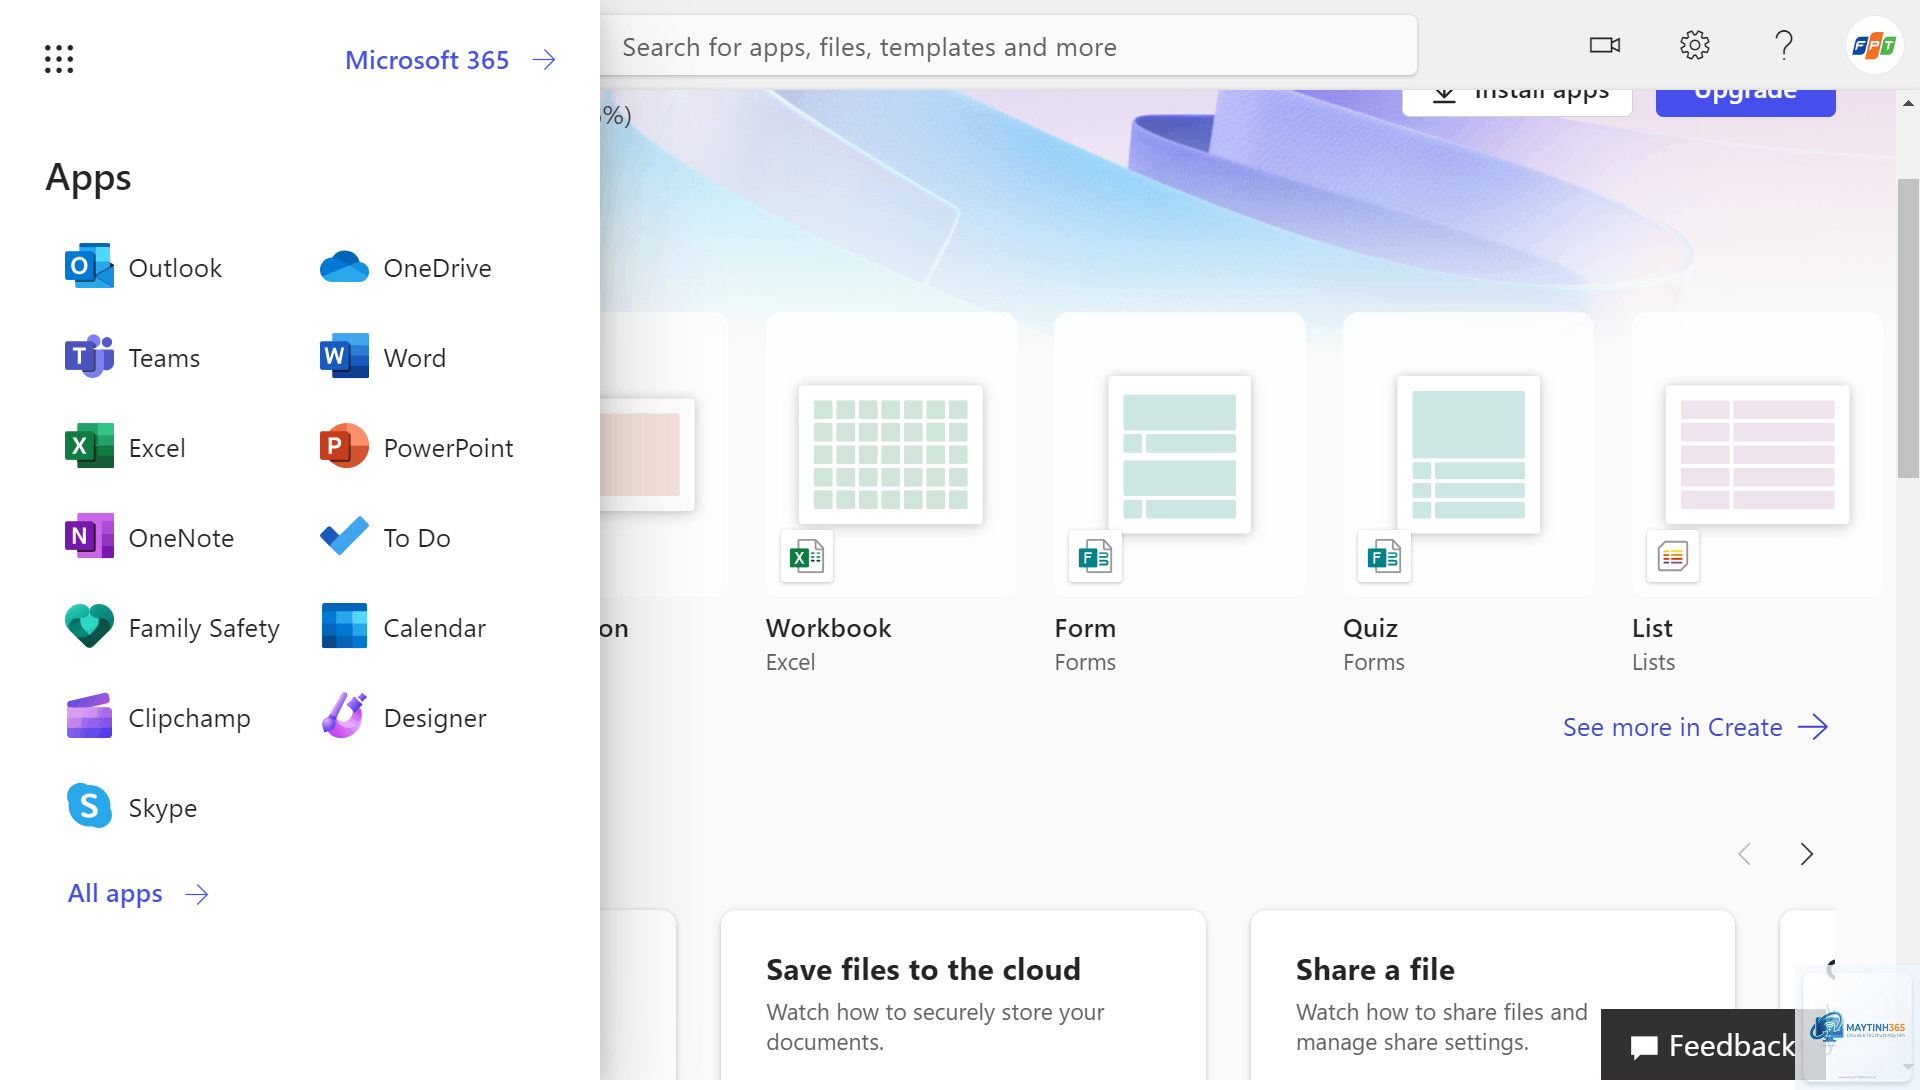Launch the To Do app icon
The image size is (1920, 1090).
tap(344, 537)
